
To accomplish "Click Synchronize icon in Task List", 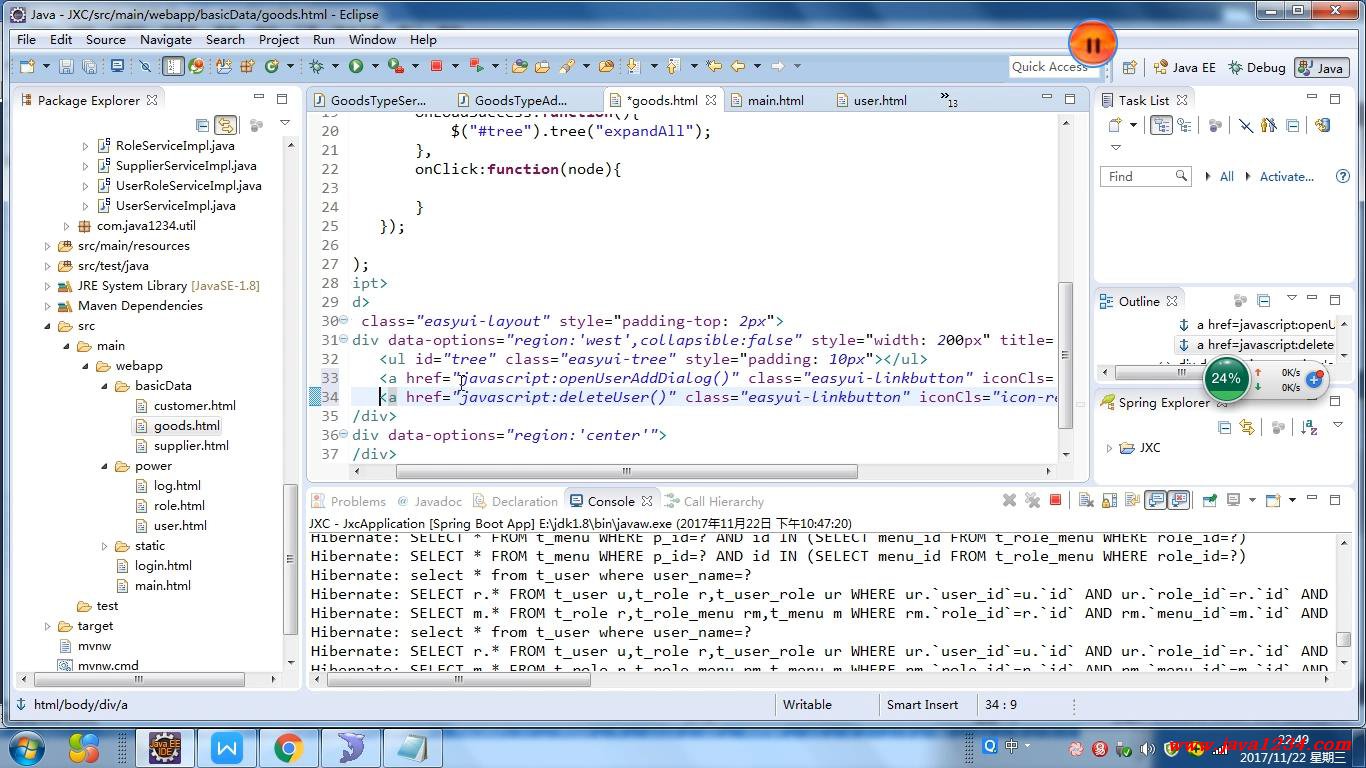I will (1322, 125).
